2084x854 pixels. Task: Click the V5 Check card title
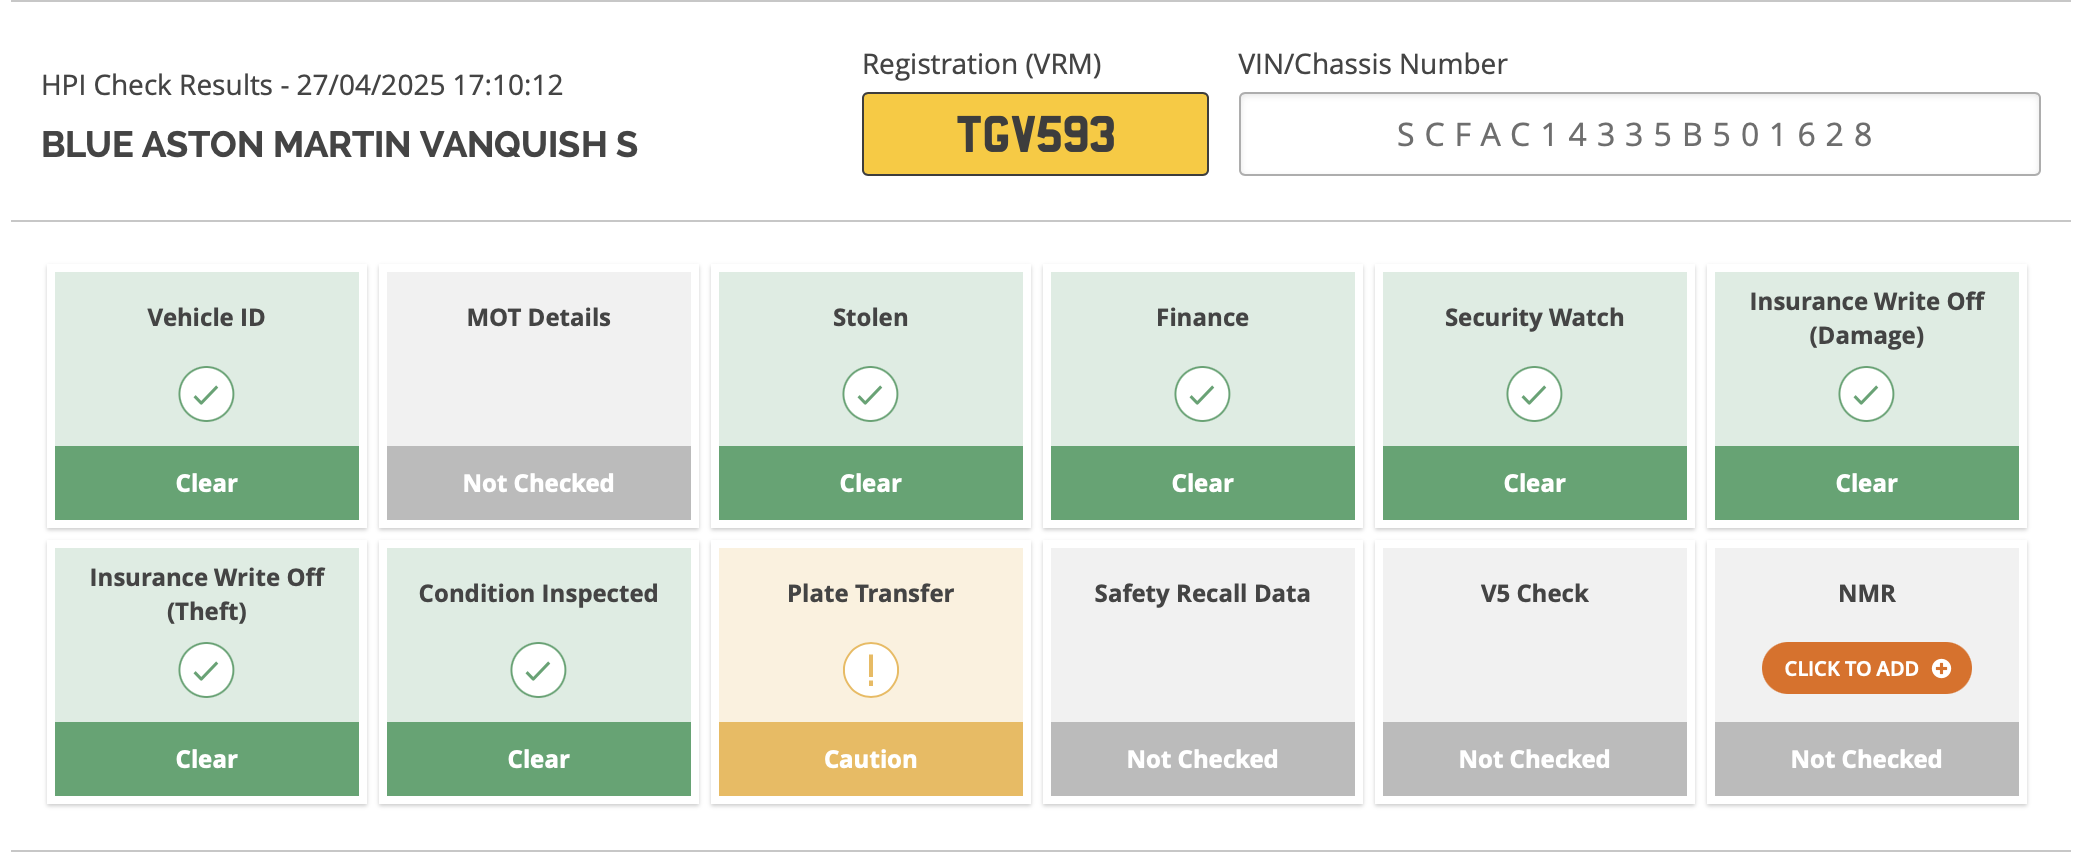[x=1534, y=593]
